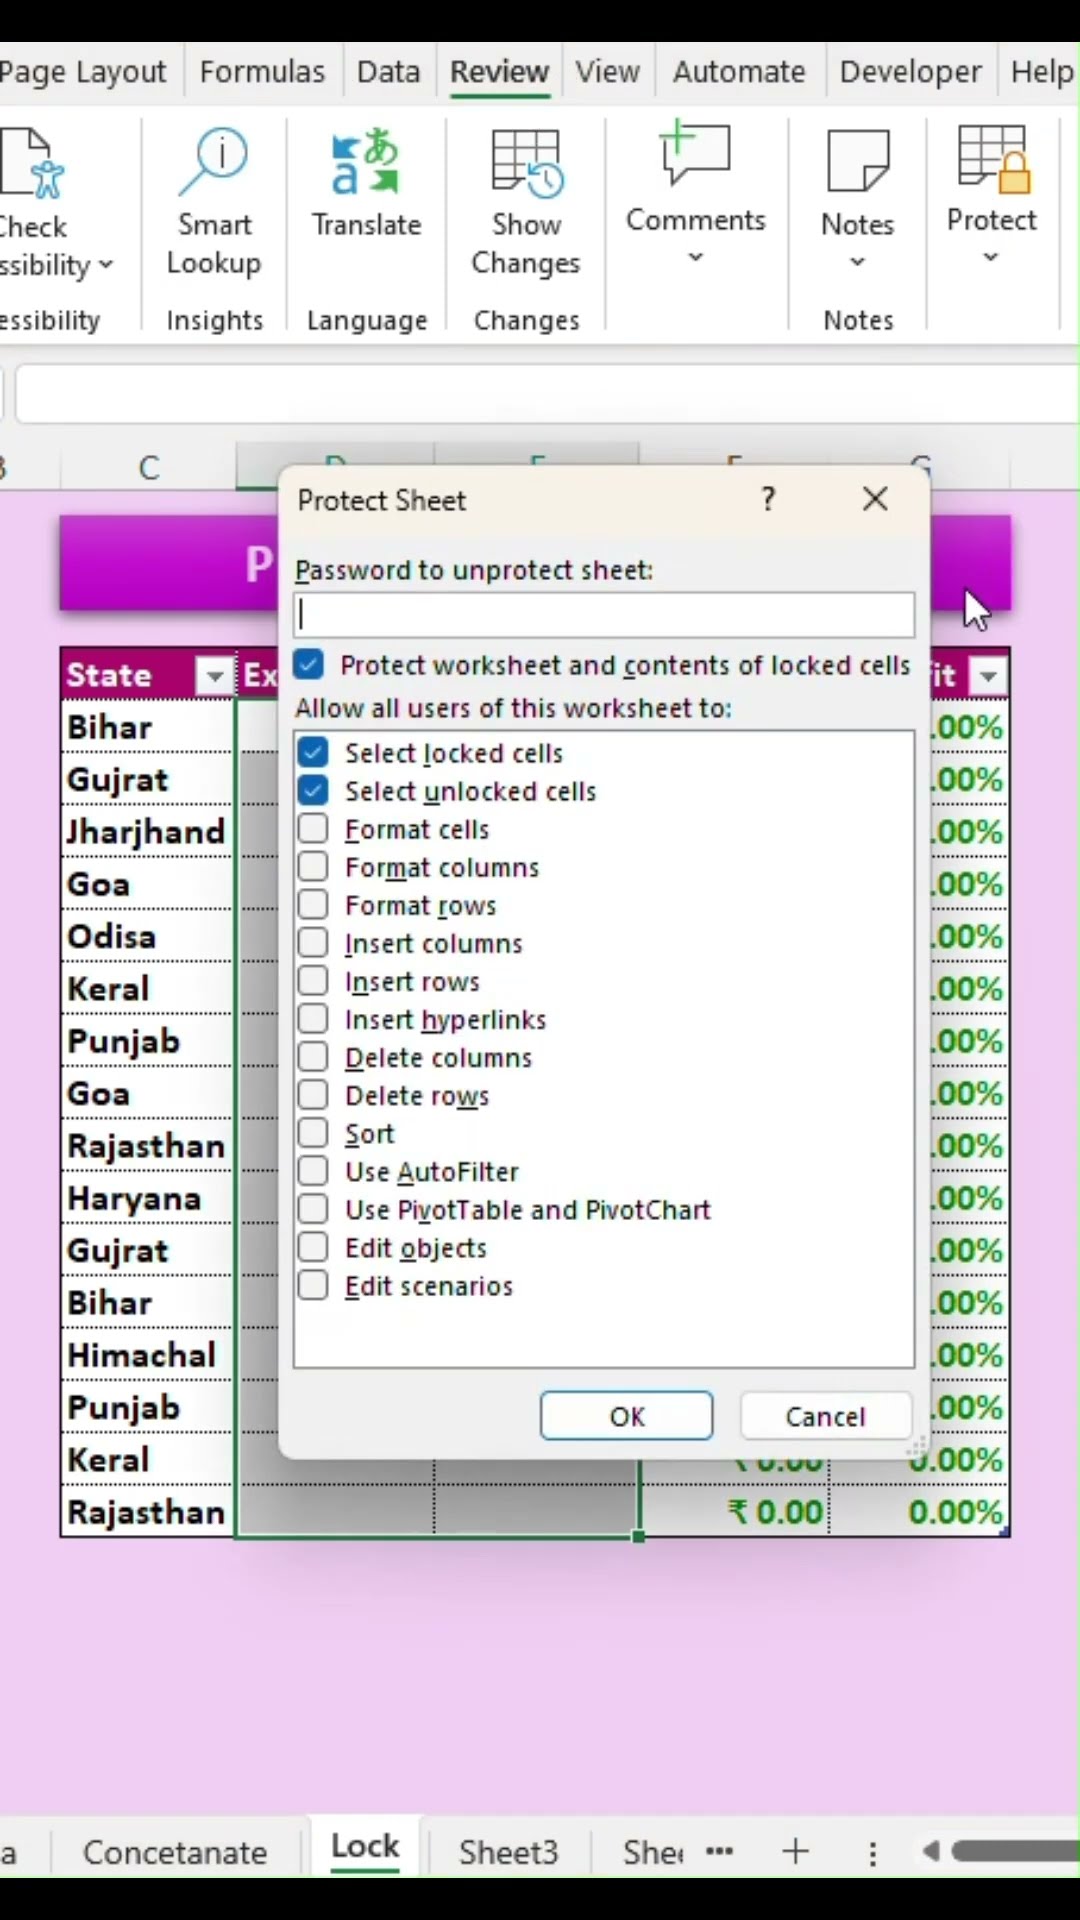Click the Protect Sheet help question mark
The image size is (1080, 1920).
[768, 499]
